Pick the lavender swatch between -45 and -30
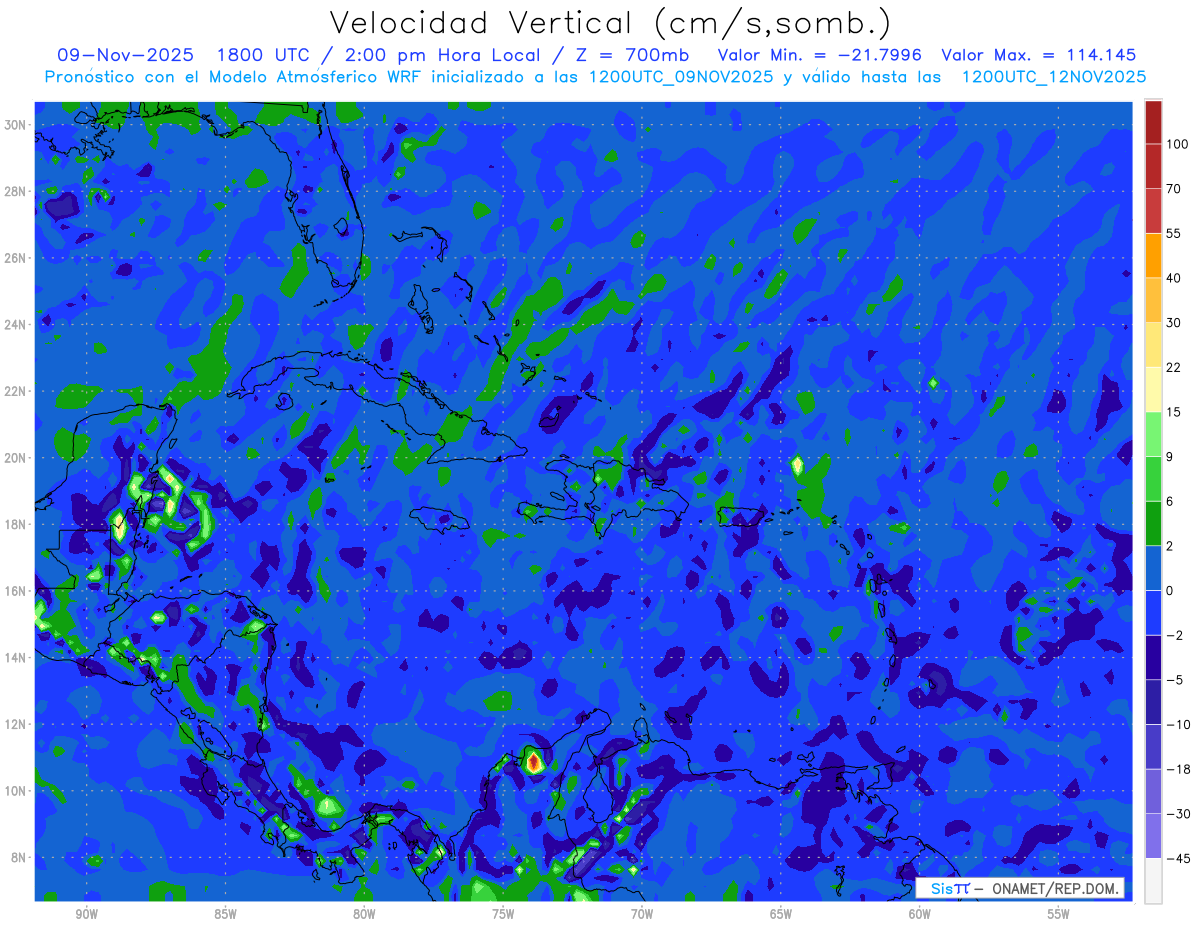The height and width of the screenshot is (927, 1200). tap(1153, 835)
